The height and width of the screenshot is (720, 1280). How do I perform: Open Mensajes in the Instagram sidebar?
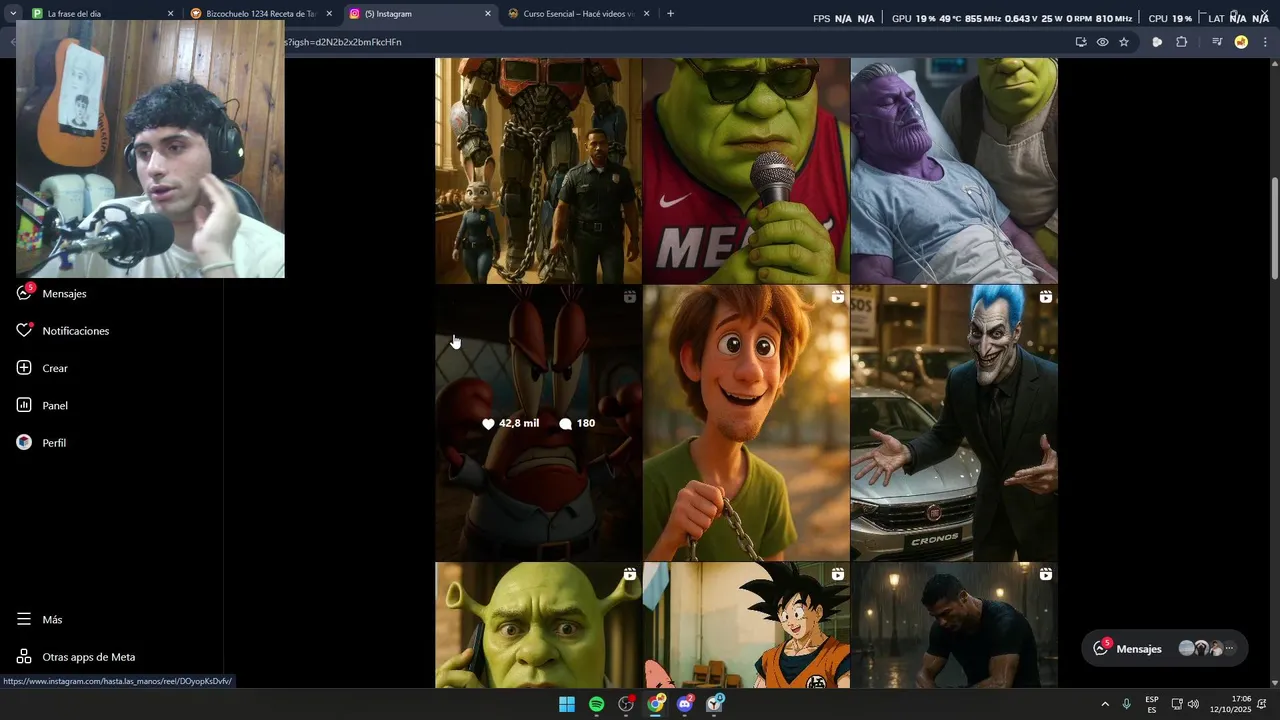64,294
